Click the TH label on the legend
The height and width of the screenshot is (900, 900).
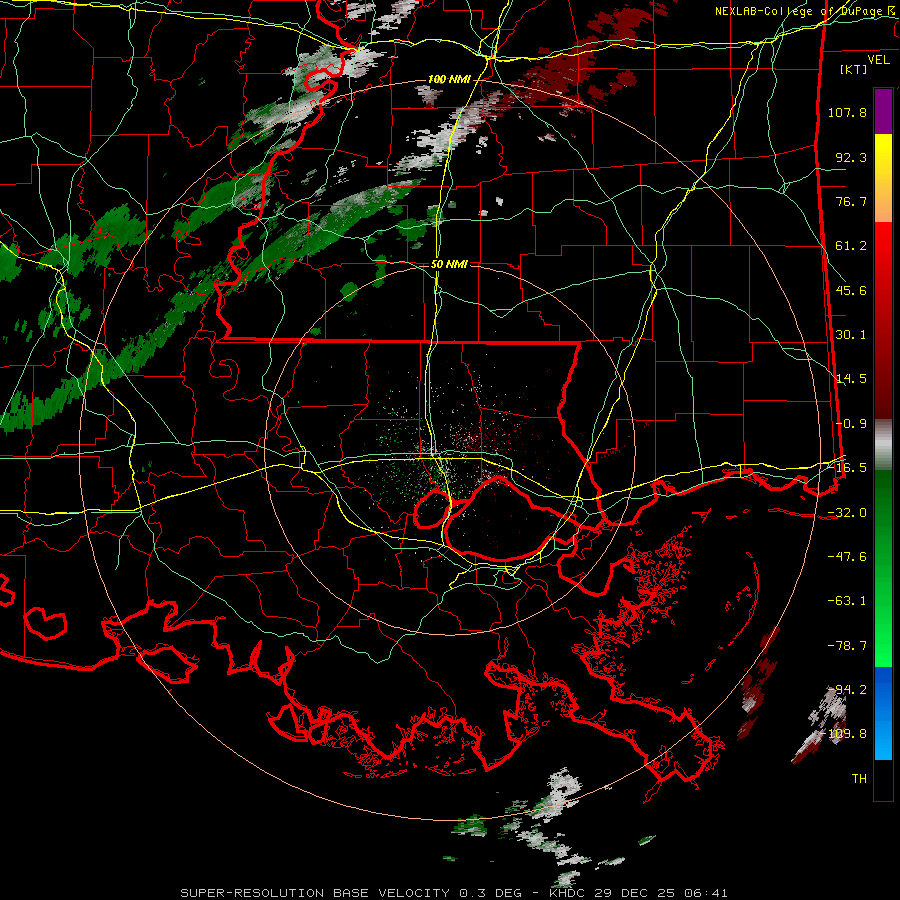coord(859,779)
